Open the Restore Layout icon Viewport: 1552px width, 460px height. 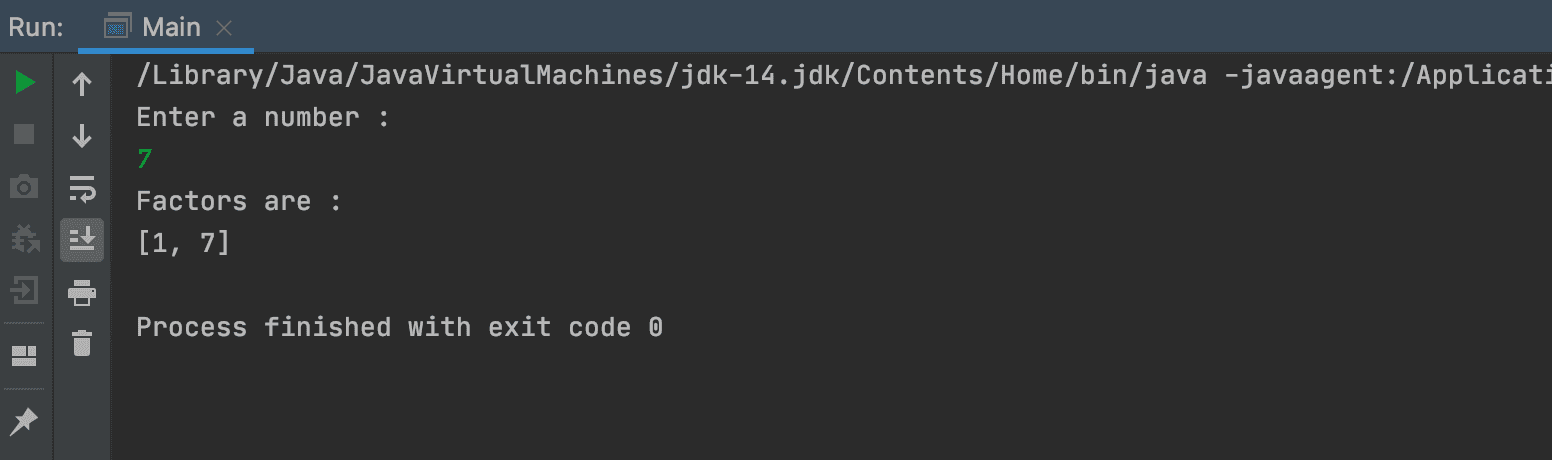25,356
